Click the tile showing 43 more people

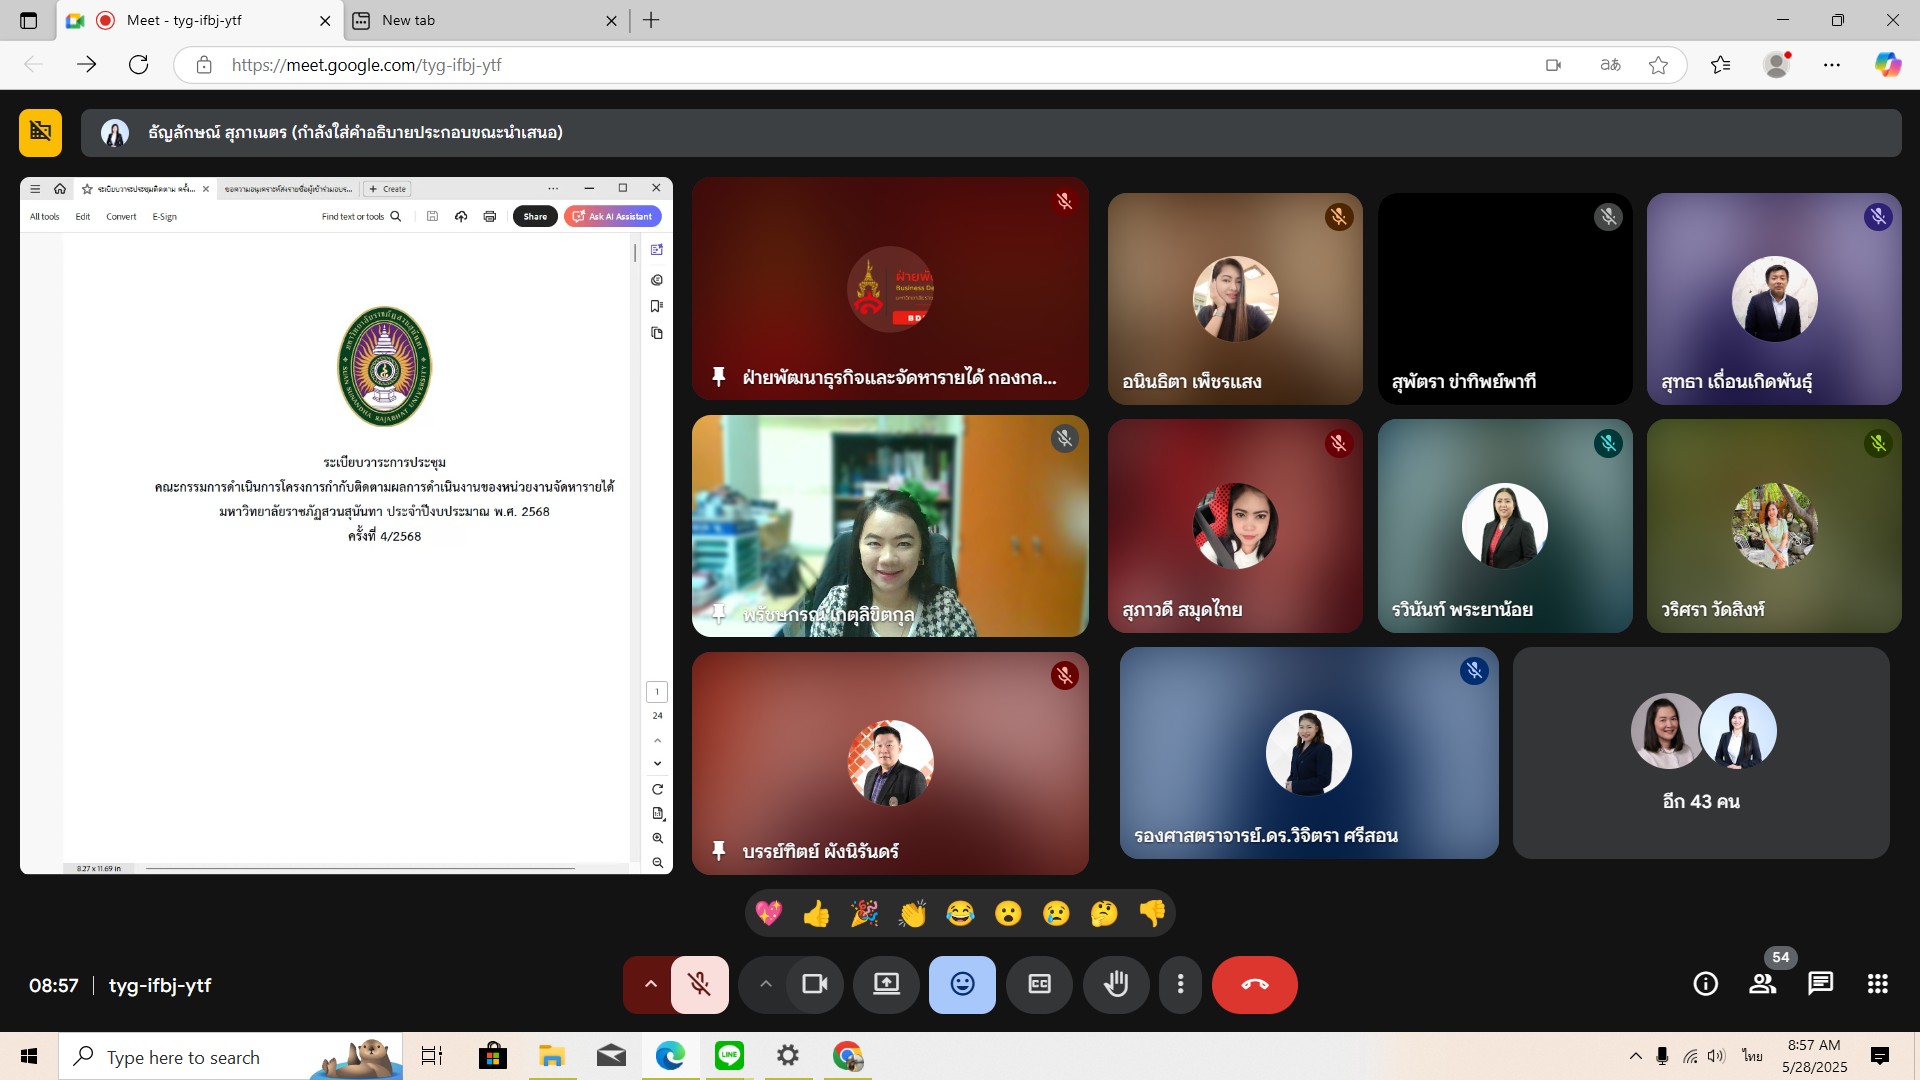1700,753
